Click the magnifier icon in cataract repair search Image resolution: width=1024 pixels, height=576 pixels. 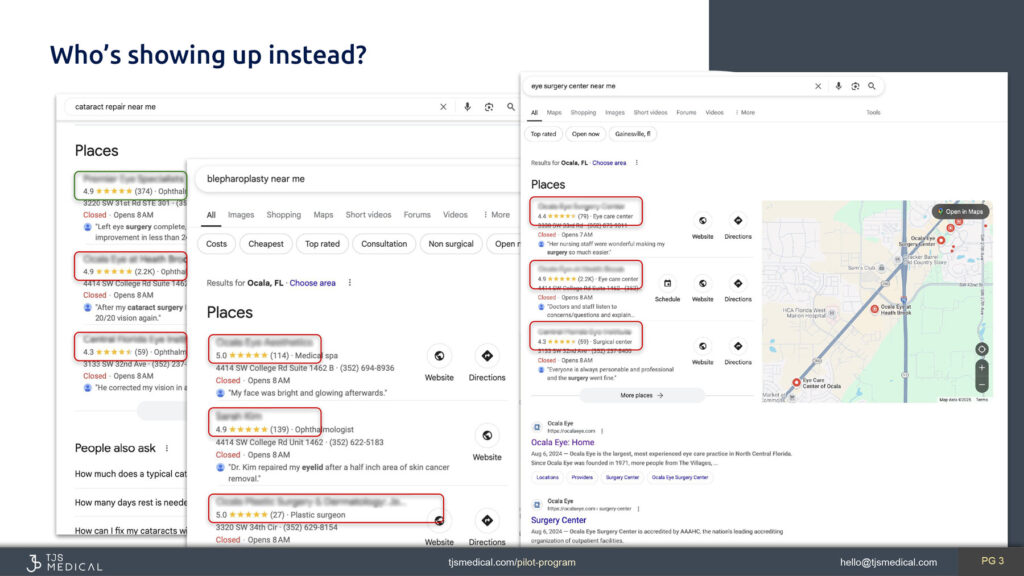point(511,106)
